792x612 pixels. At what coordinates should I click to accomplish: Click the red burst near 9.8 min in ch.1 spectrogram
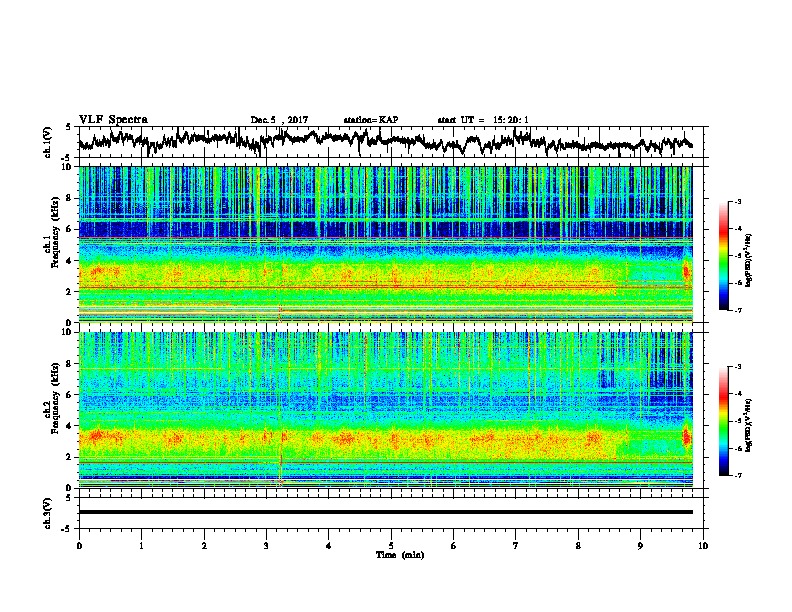tap(686, 271)
